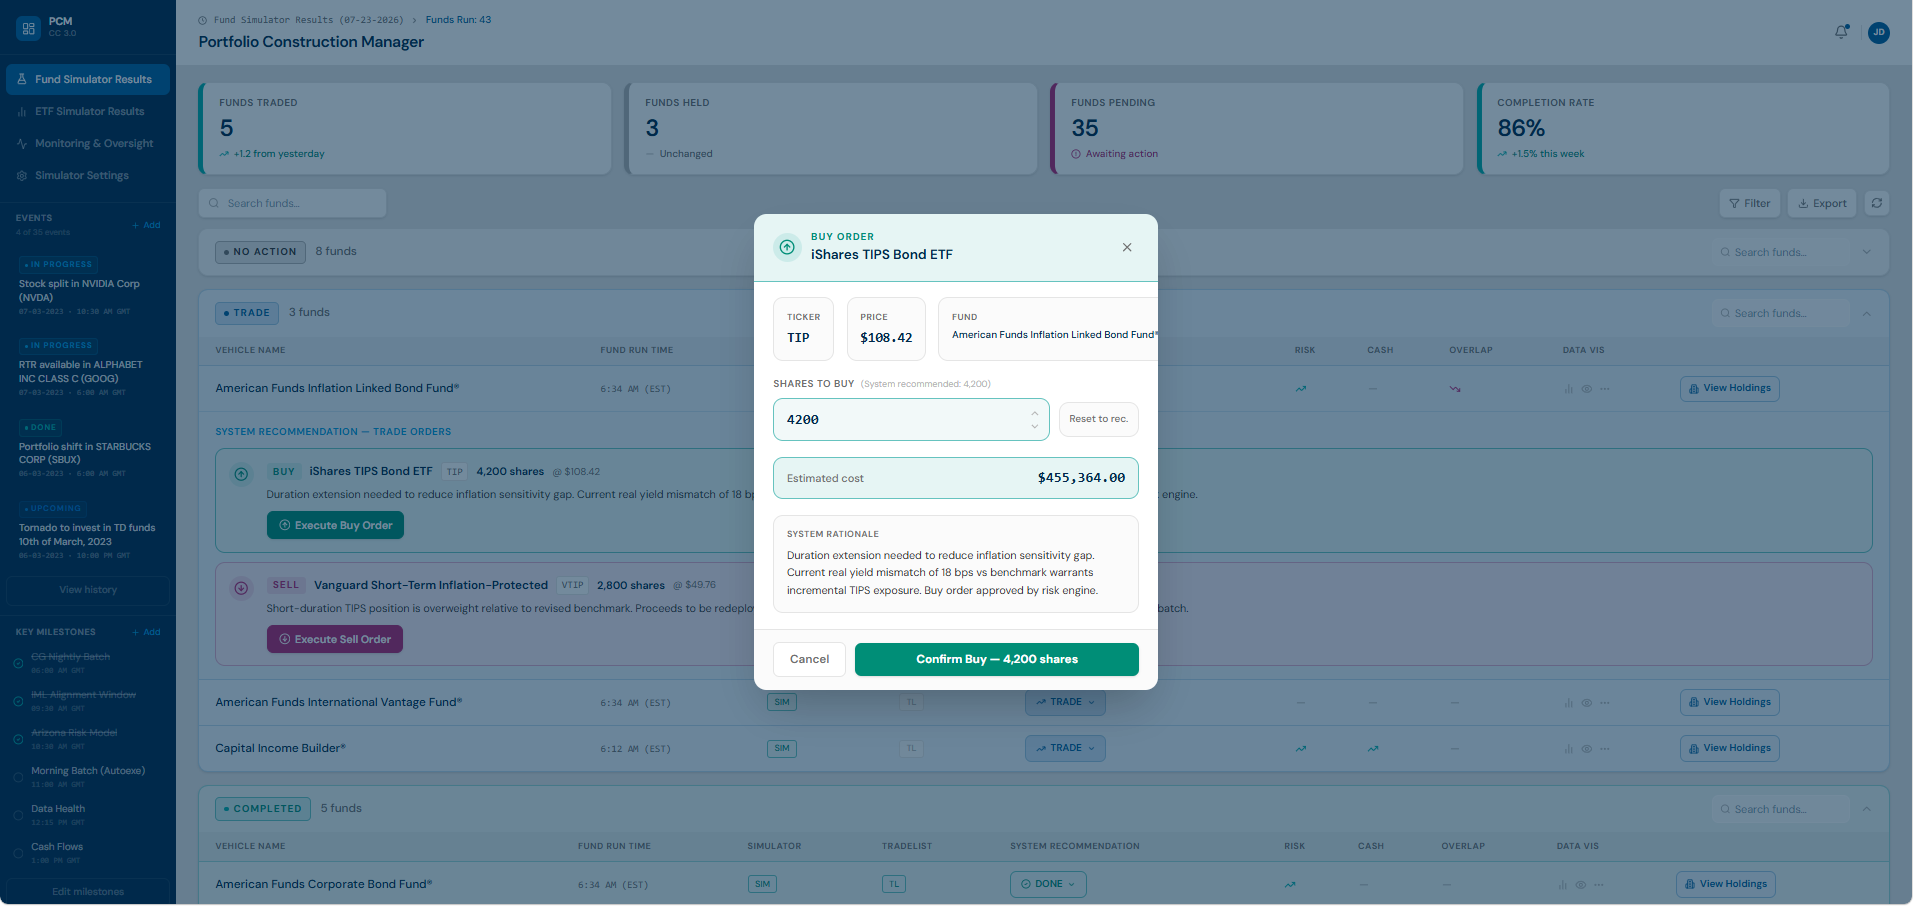Image resolution: width=1915 pixels, height=908 pixels.
Task: Click Export button
Action: (x=1822, y=204)
